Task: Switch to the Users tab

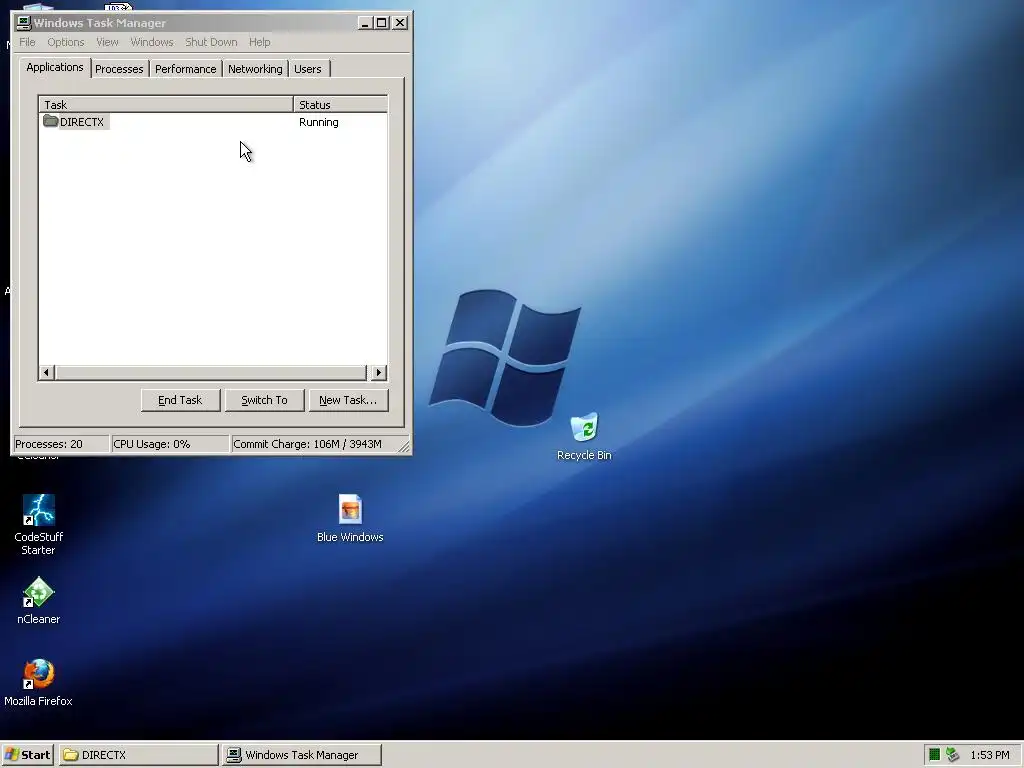Action: [308, 69]
